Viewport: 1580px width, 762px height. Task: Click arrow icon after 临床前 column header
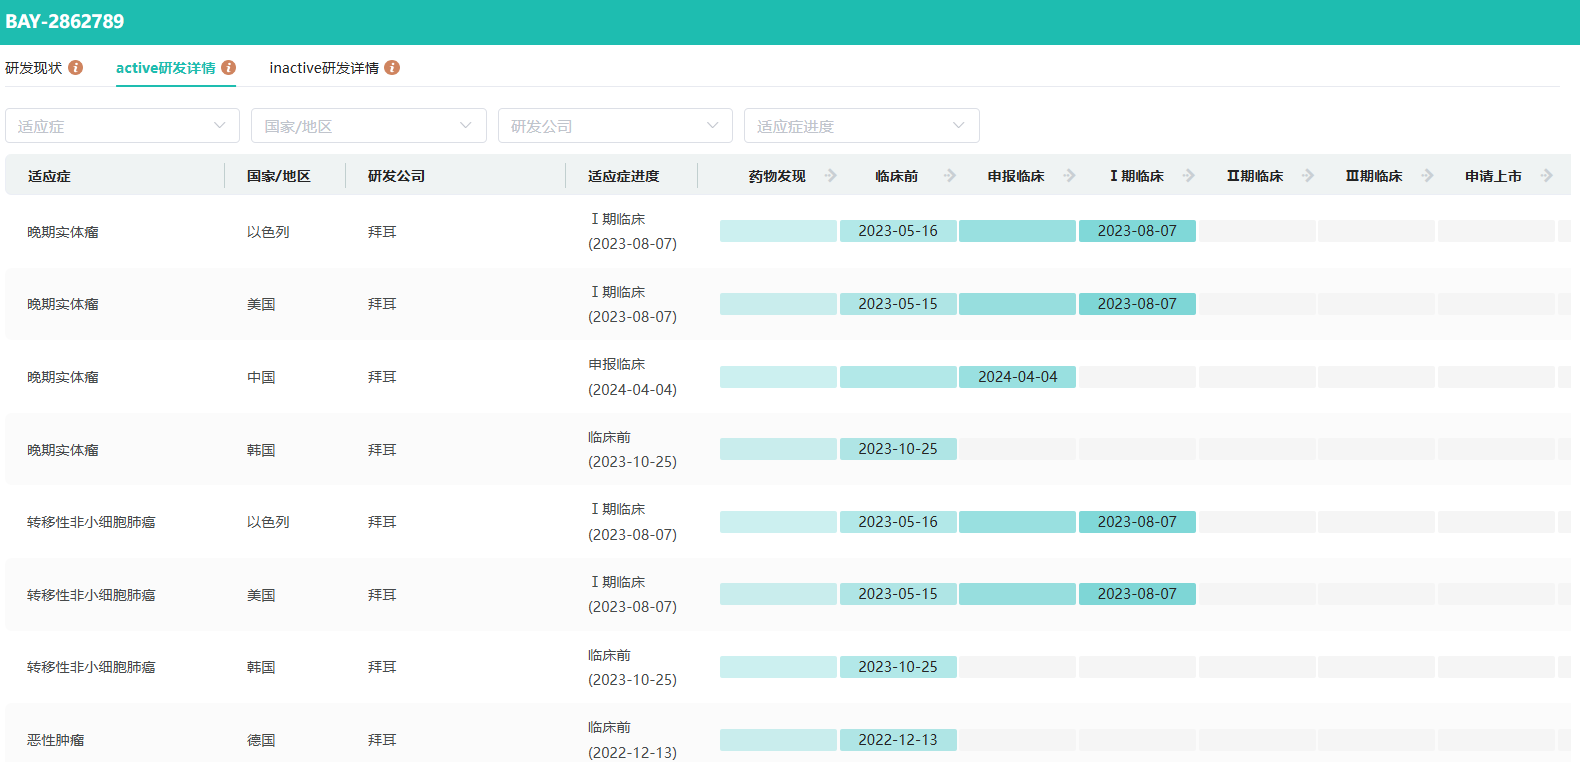[x=950, y=176]
